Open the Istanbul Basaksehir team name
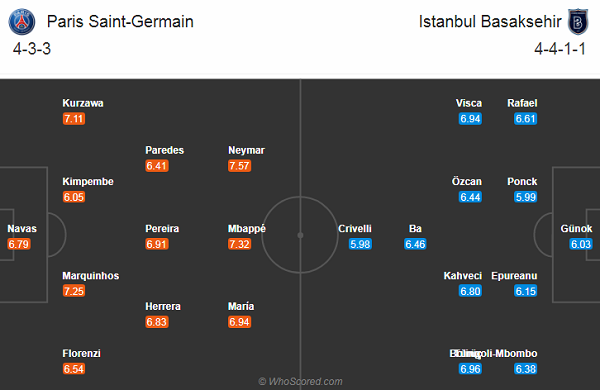 pyautogui.click(x=490, y=21)
